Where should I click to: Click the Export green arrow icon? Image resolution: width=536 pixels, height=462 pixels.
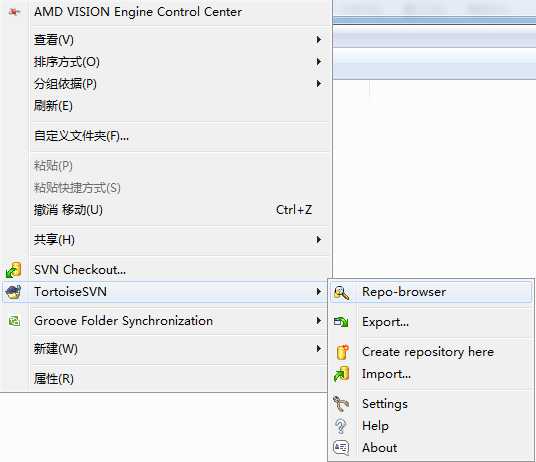(x=341, y=322)
